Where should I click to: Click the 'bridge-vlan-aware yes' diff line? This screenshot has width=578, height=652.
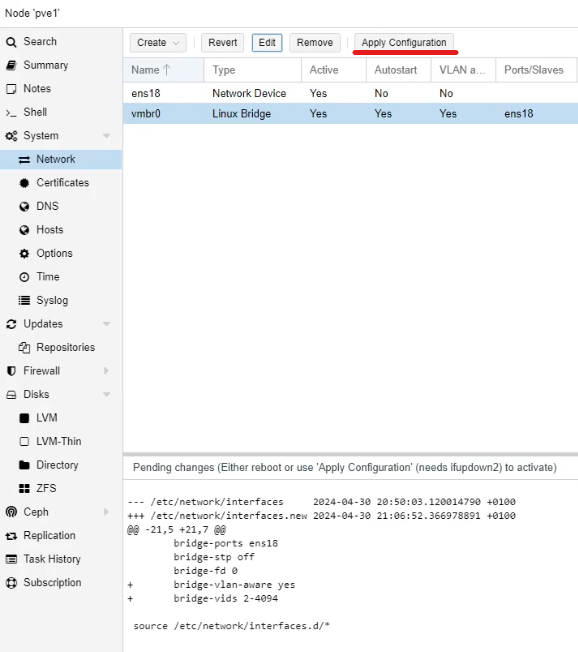click(234, 585)
